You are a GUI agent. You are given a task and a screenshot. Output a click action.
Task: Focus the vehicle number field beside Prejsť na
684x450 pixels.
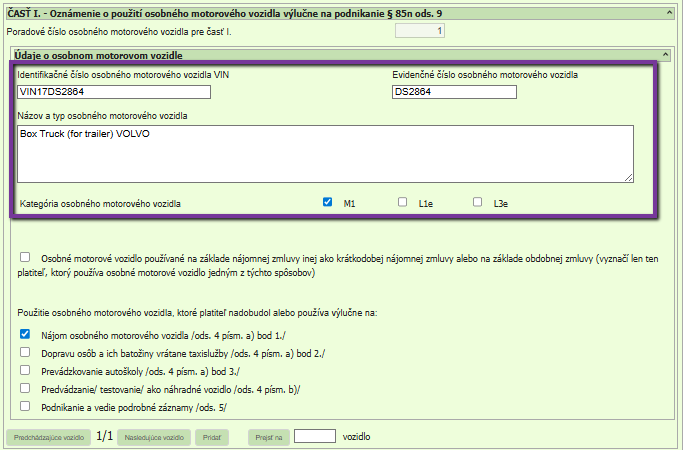pyautogui.click(x=315, y=436)
